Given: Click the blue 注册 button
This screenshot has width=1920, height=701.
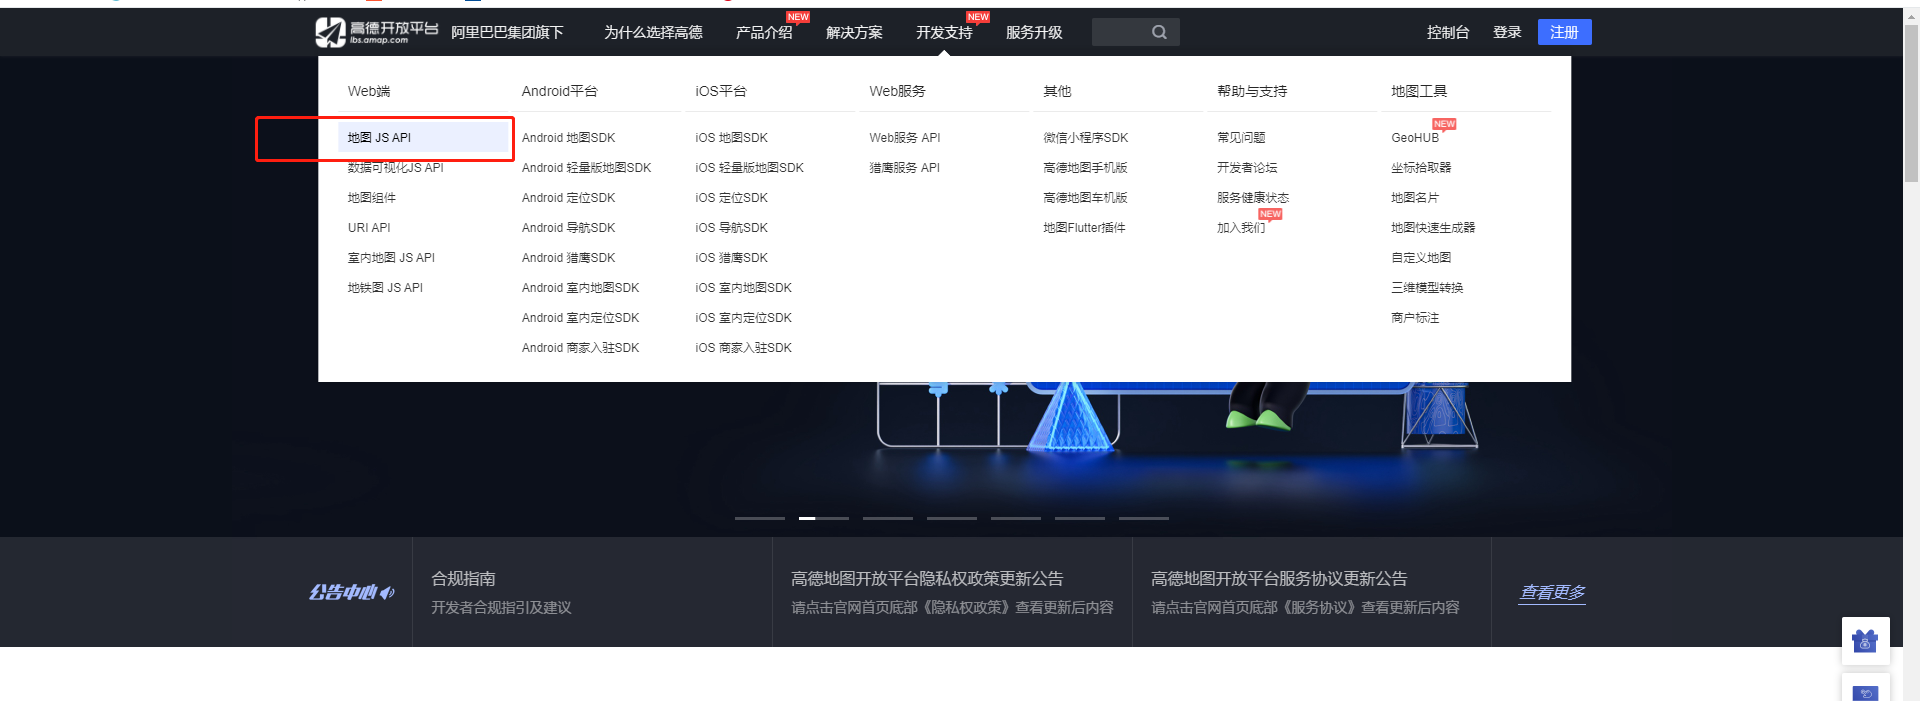Looking at the screenshot, I should click(1564, 32).
